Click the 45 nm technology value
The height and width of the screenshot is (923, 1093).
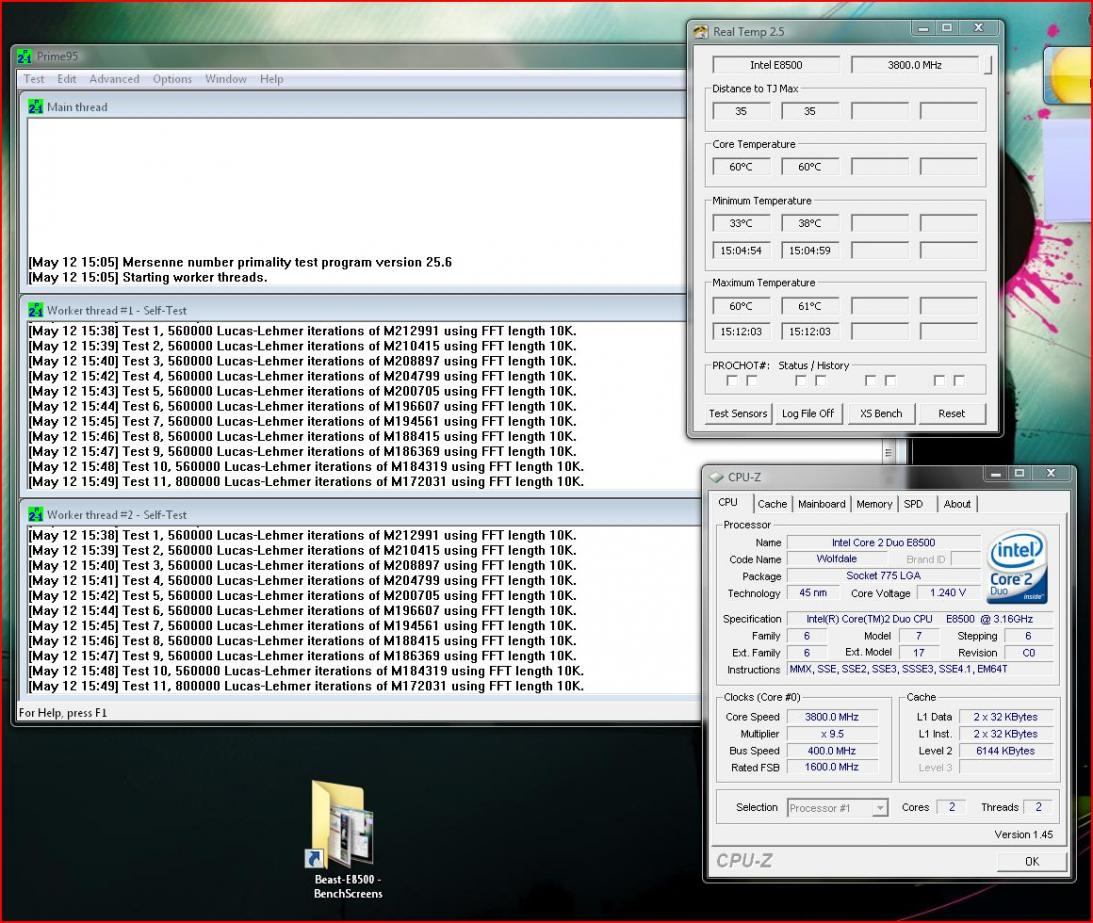[813, 593]
